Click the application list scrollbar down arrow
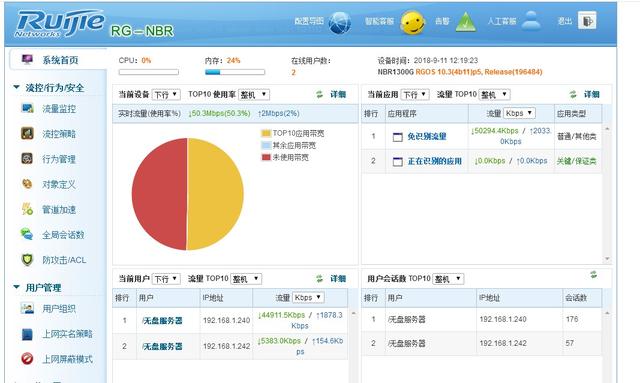This screenshot has width=640, height=383. pos(607,259)
